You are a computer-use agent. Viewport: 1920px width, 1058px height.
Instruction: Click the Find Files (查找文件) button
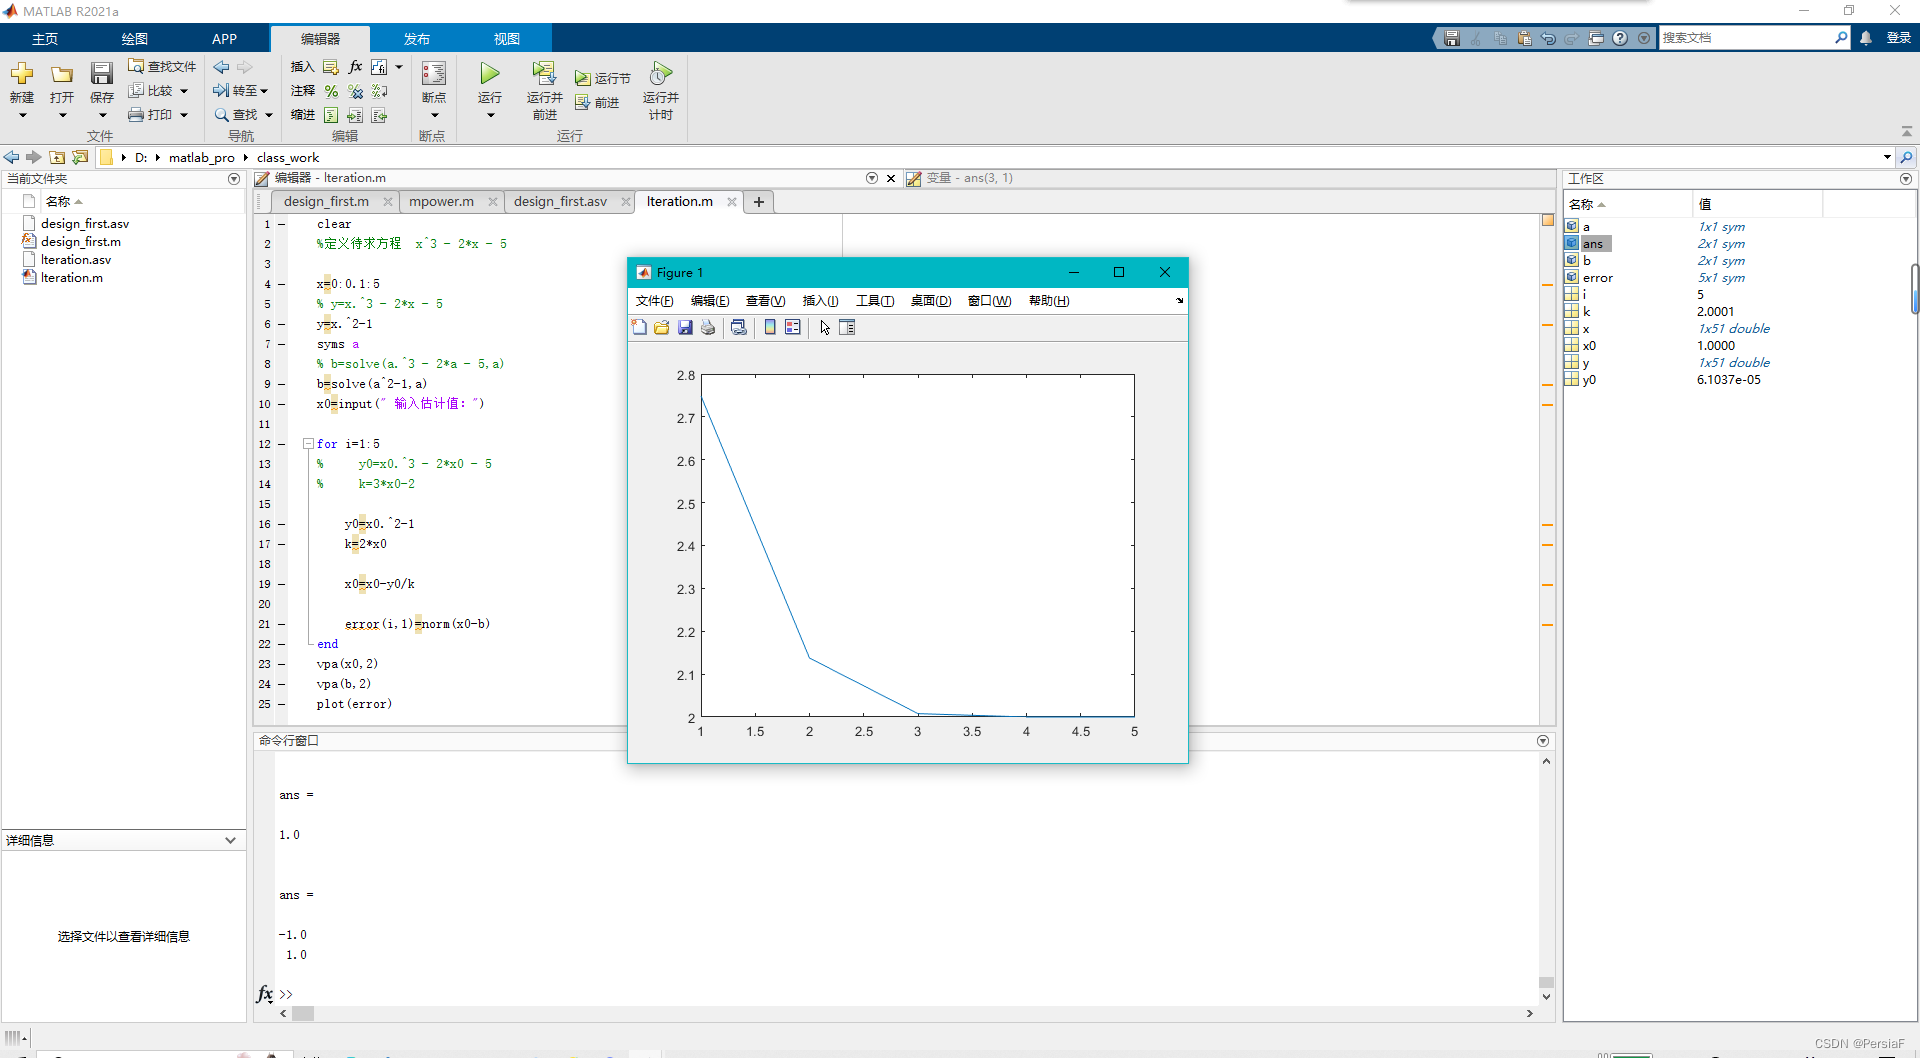coord(162,66)
